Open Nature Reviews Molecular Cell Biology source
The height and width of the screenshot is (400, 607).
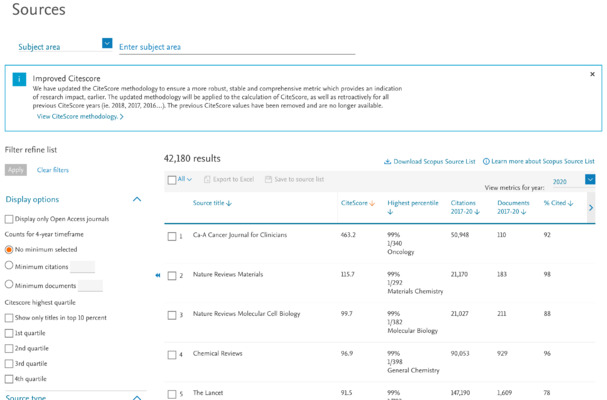coord(247,314)
